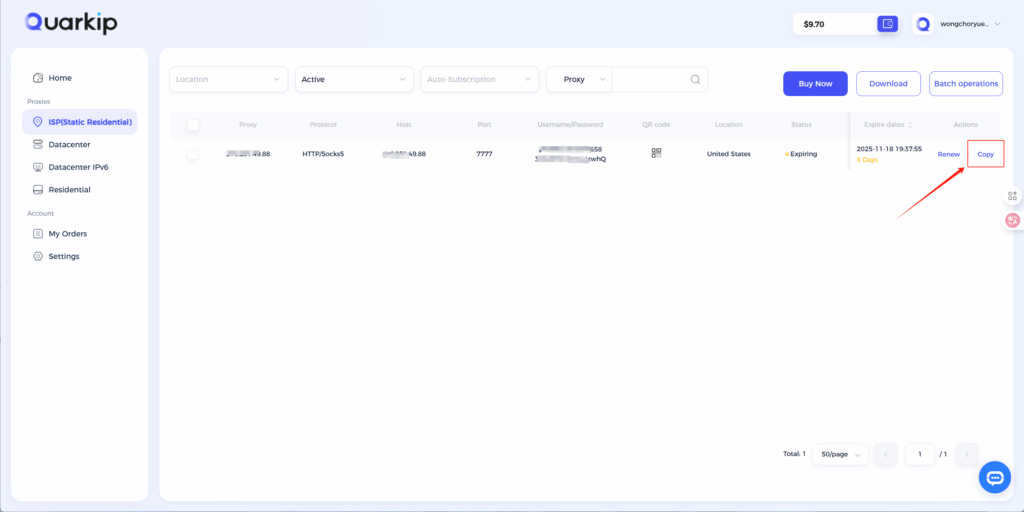Toggle the select-all checkbox in table header
The width and height of the screenshot is (1024, 512).
pos(193,125)
